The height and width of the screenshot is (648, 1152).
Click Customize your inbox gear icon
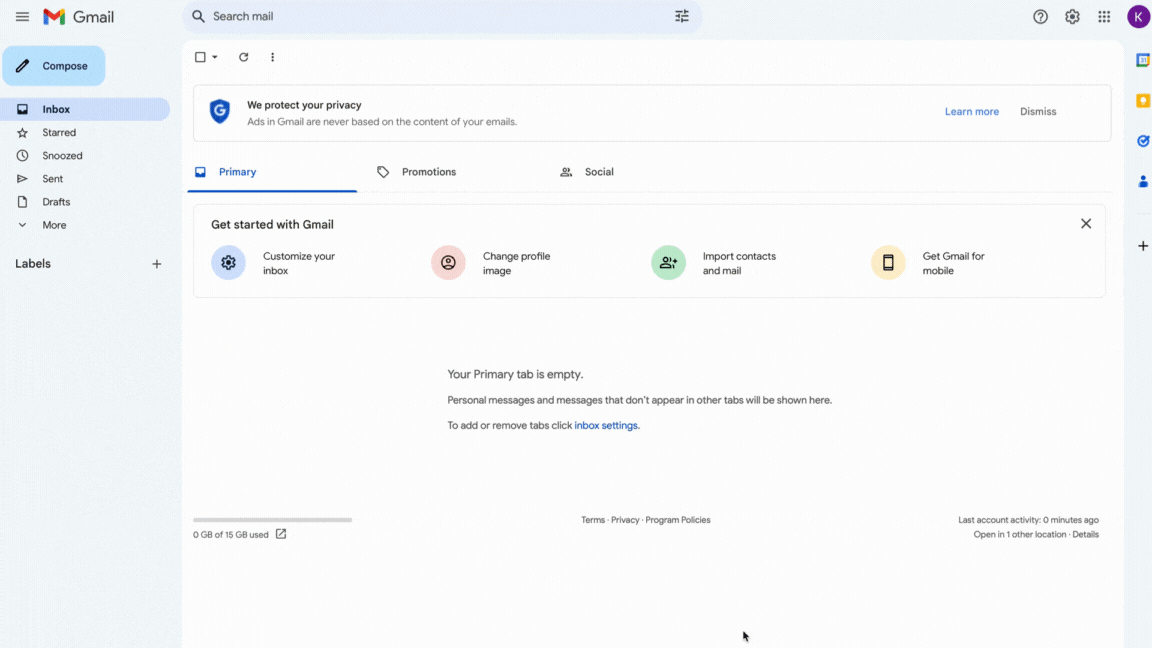(x=228, y=262)
